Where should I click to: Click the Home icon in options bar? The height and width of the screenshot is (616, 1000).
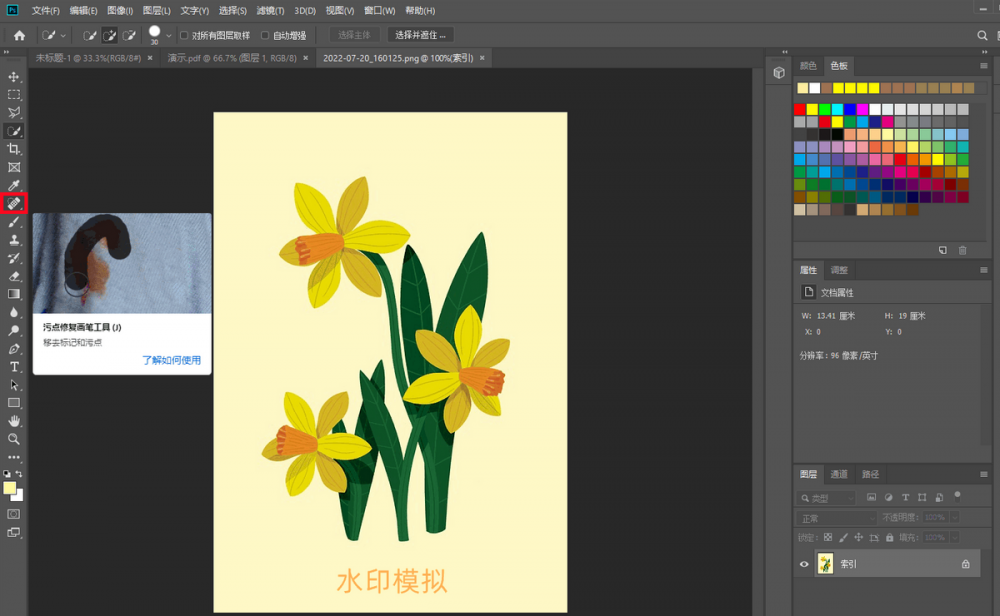click(x=19, y=35)
